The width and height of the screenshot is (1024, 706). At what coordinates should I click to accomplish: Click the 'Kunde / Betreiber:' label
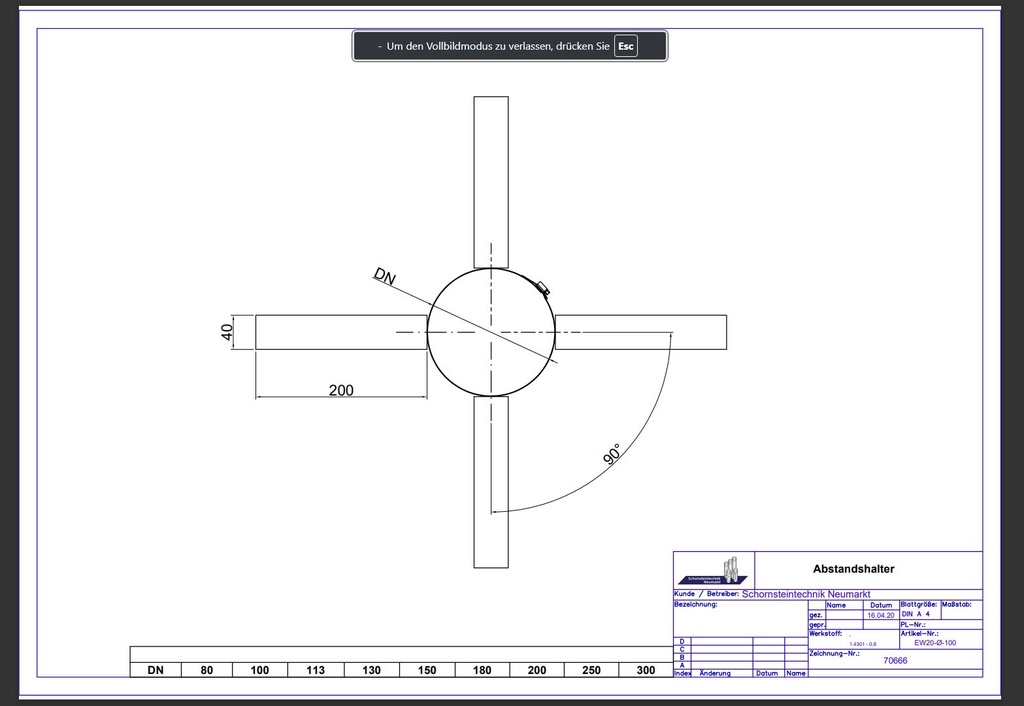(x=707, y=594)
